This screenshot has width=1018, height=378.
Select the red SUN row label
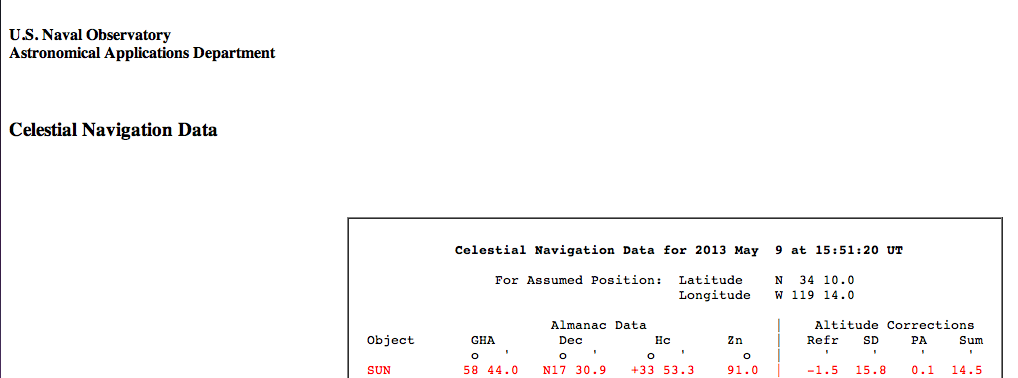pos(379,370)
